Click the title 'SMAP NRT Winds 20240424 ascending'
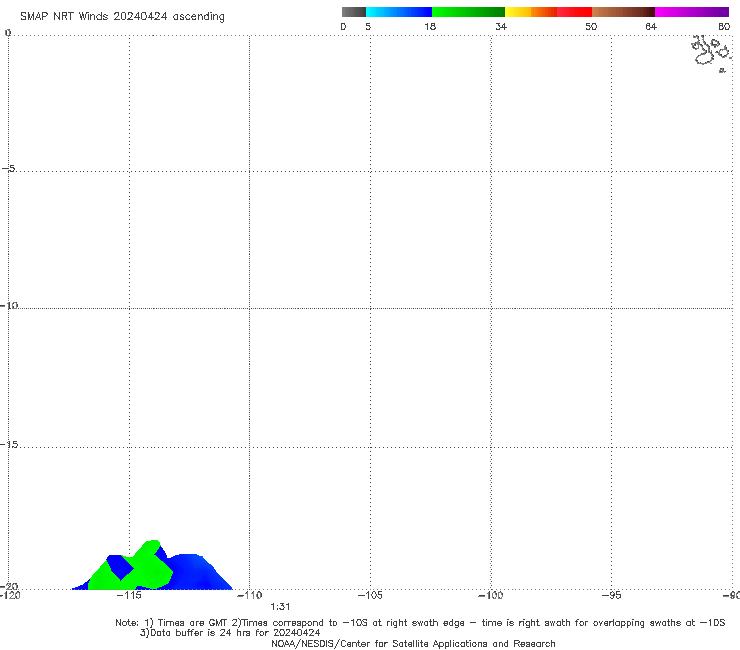 point(122,16)
